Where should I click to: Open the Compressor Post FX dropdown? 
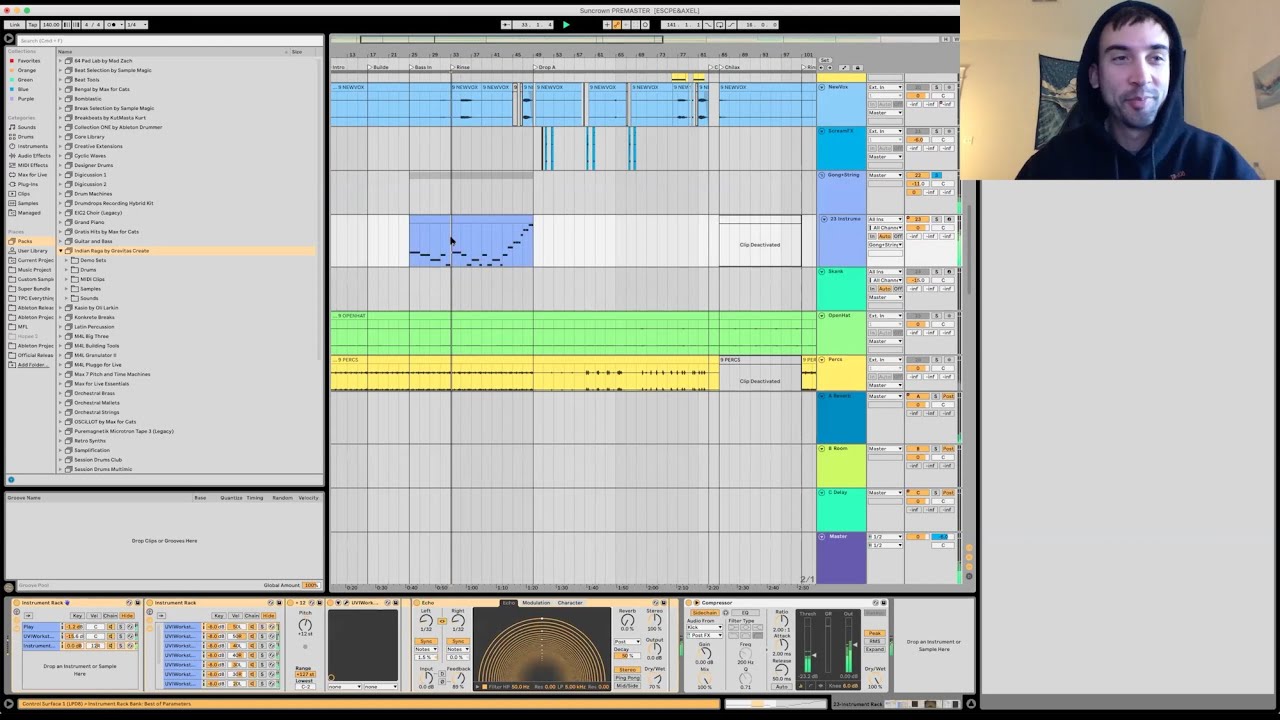pos(703,635)
